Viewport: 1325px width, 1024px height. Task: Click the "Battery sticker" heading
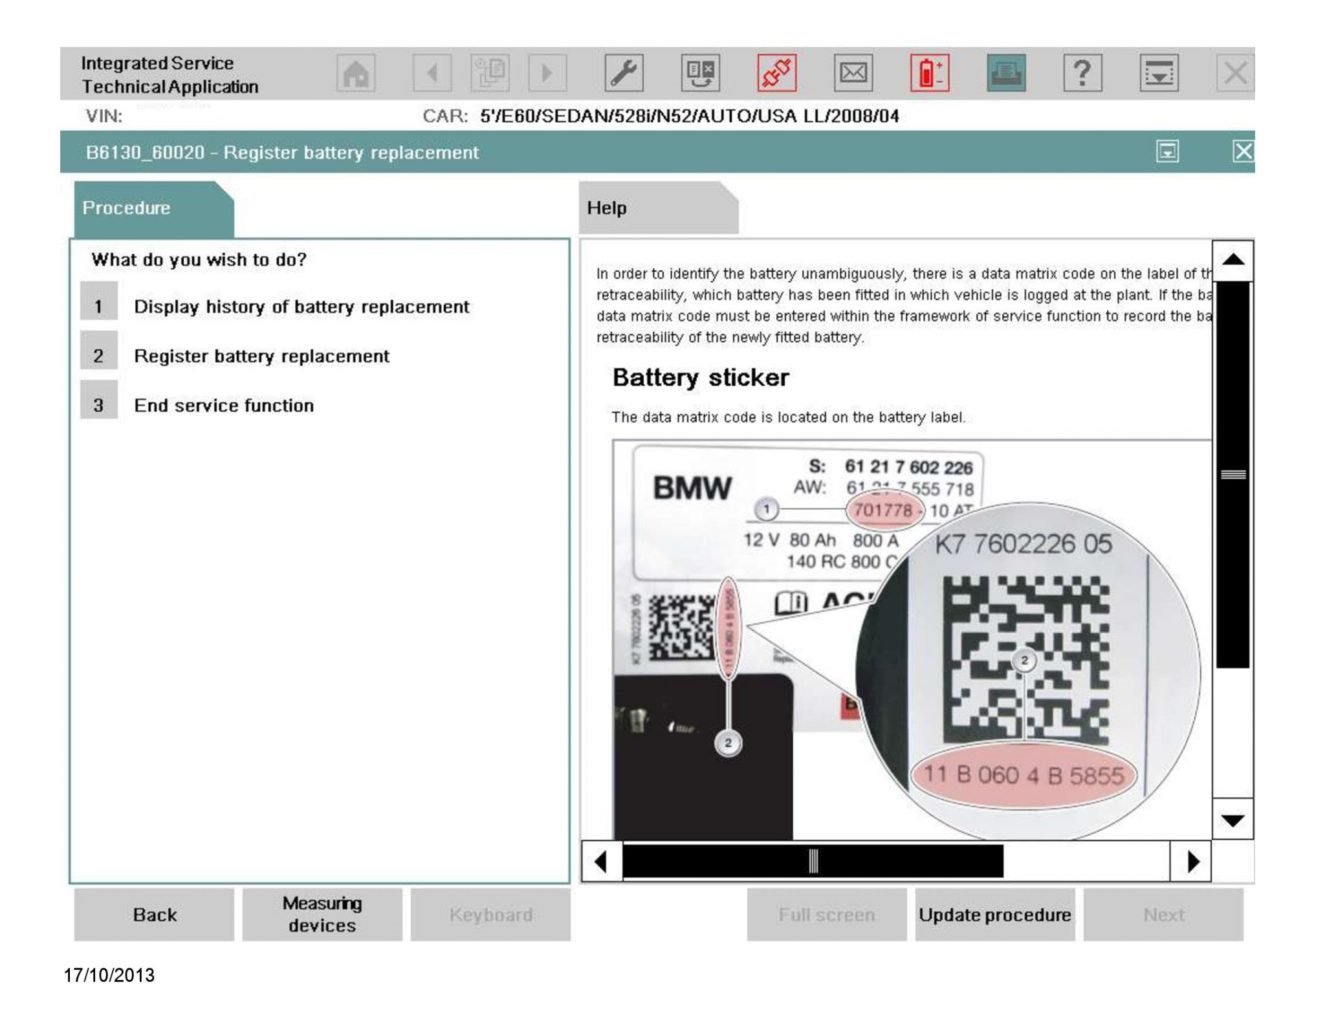coord(701,377)
